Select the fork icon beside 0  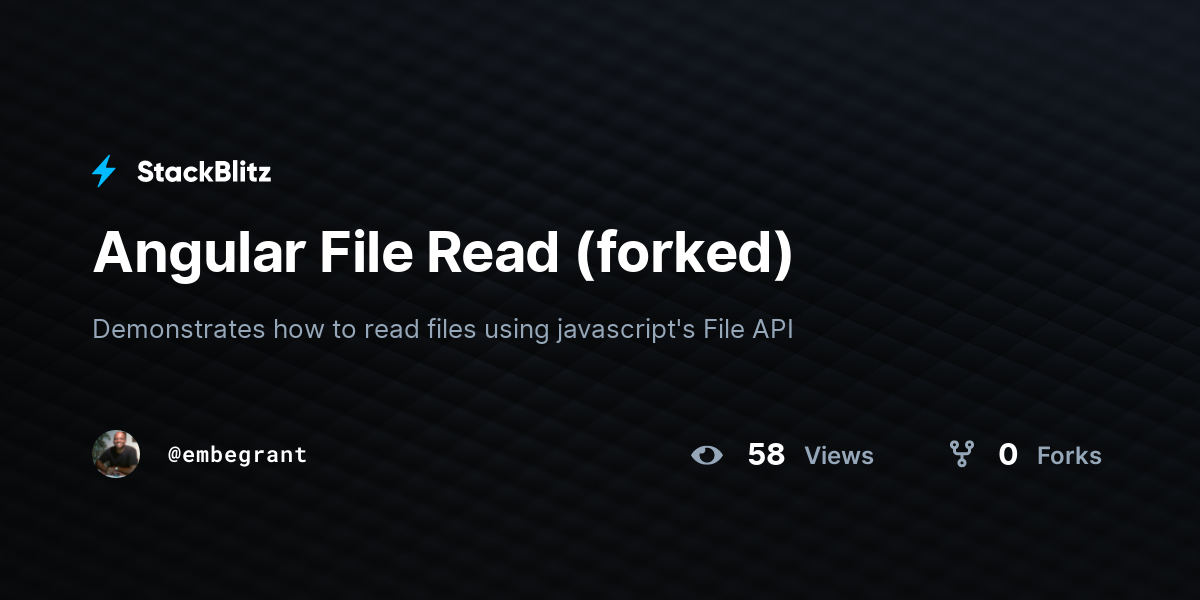(962, 455)
